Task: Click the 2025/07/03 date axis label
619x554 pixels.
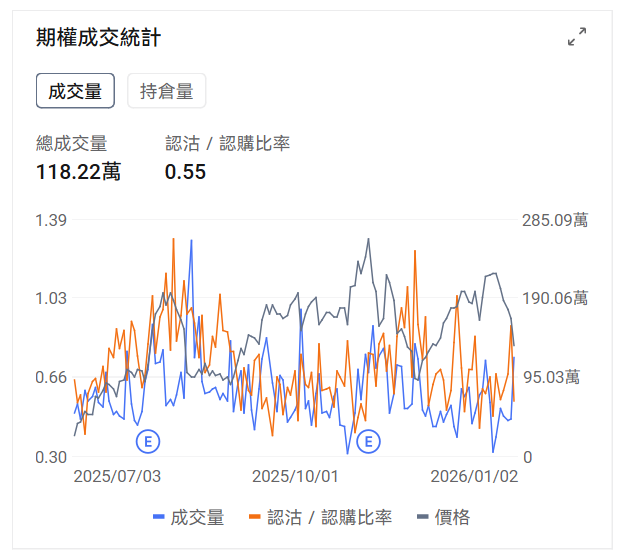Action: [x=117, y=477]
